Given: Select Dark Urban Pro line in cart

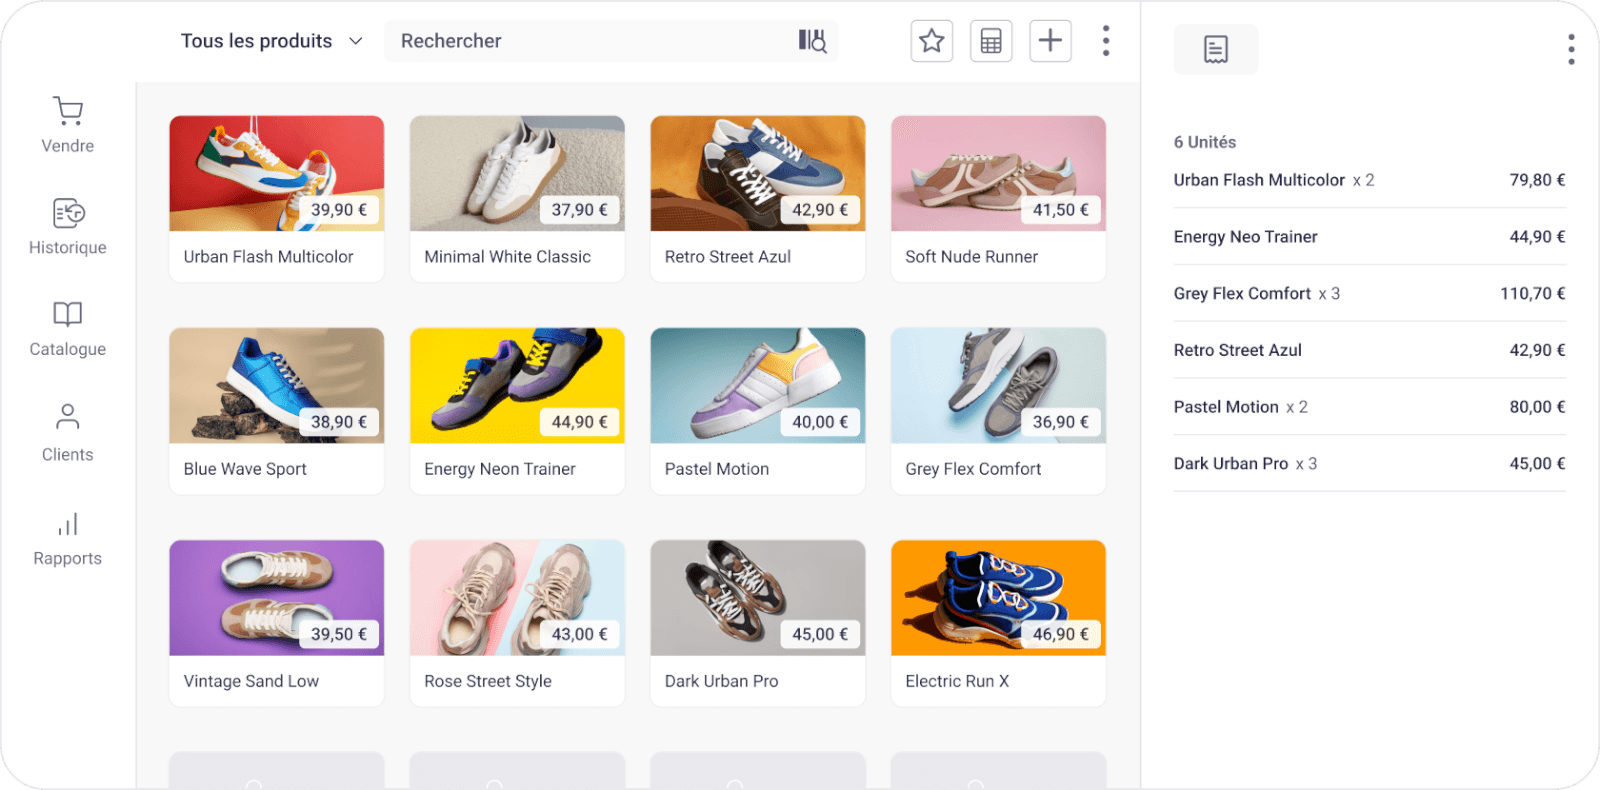Looking at the screenshot, I should [1369, 464].
